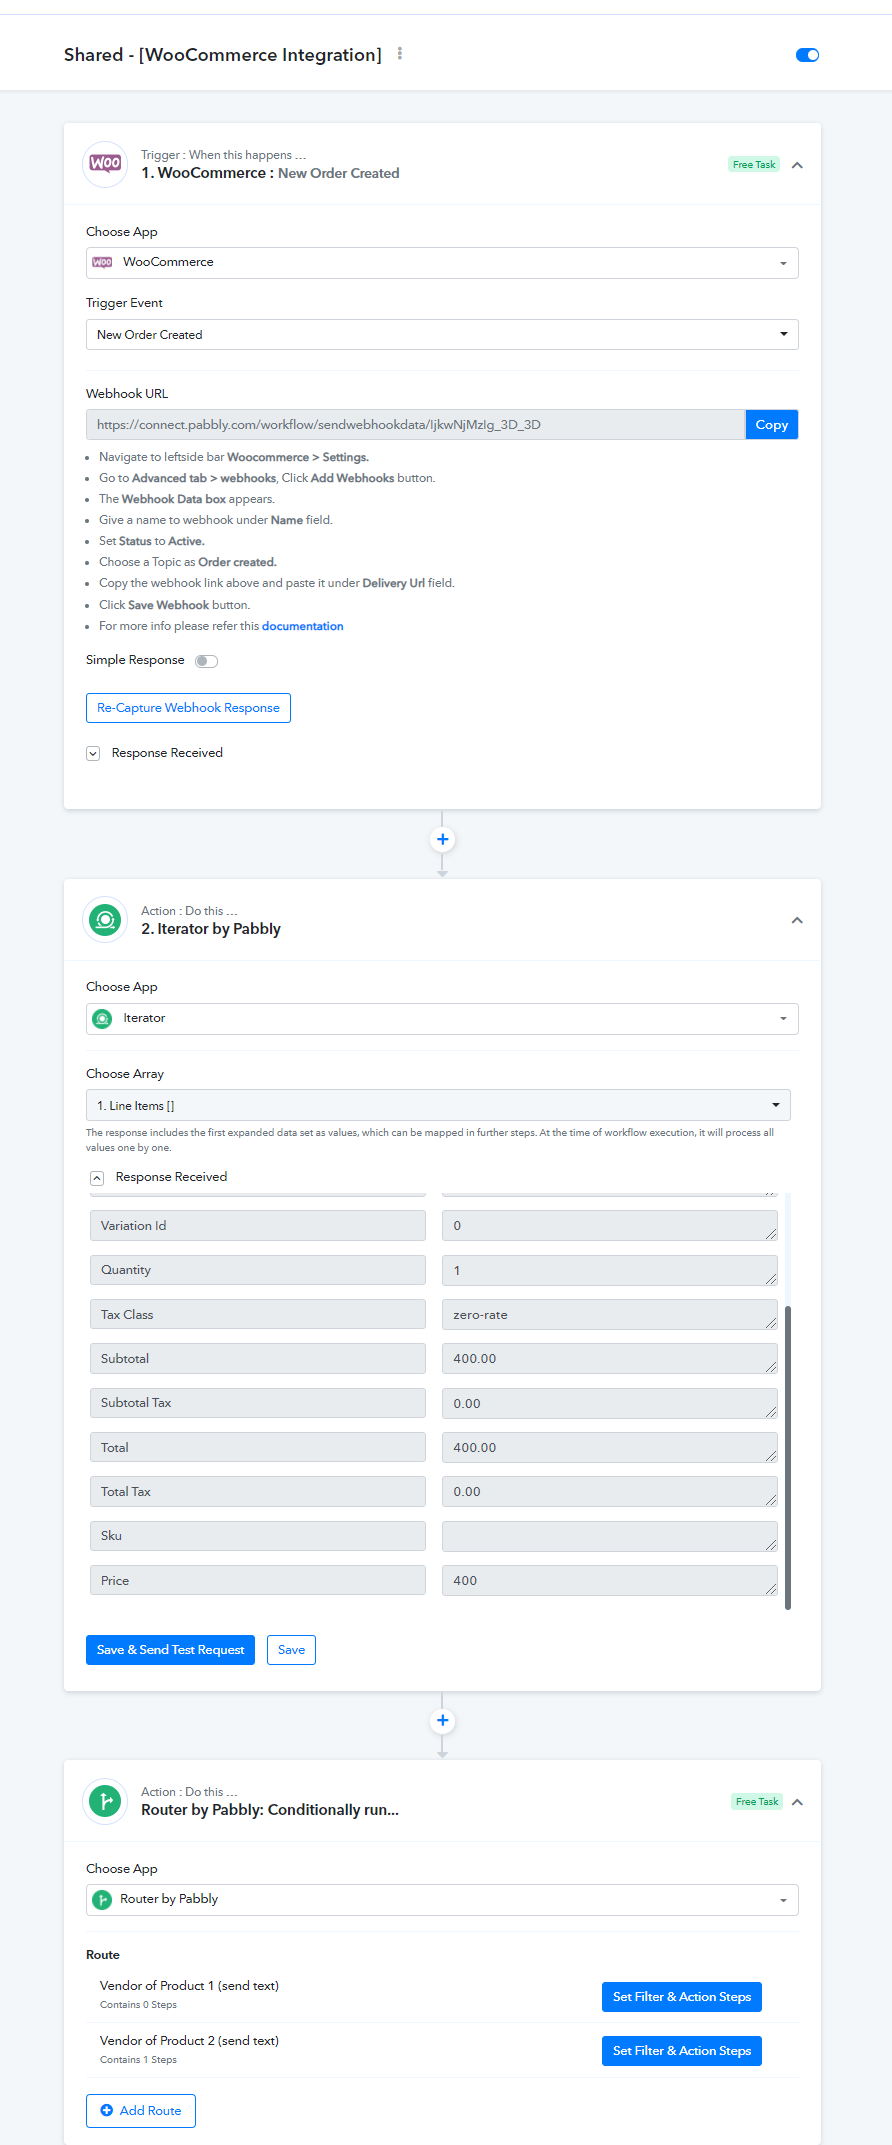
Task: Click the Vendor of Product 2 route name
Action: 189,2041
